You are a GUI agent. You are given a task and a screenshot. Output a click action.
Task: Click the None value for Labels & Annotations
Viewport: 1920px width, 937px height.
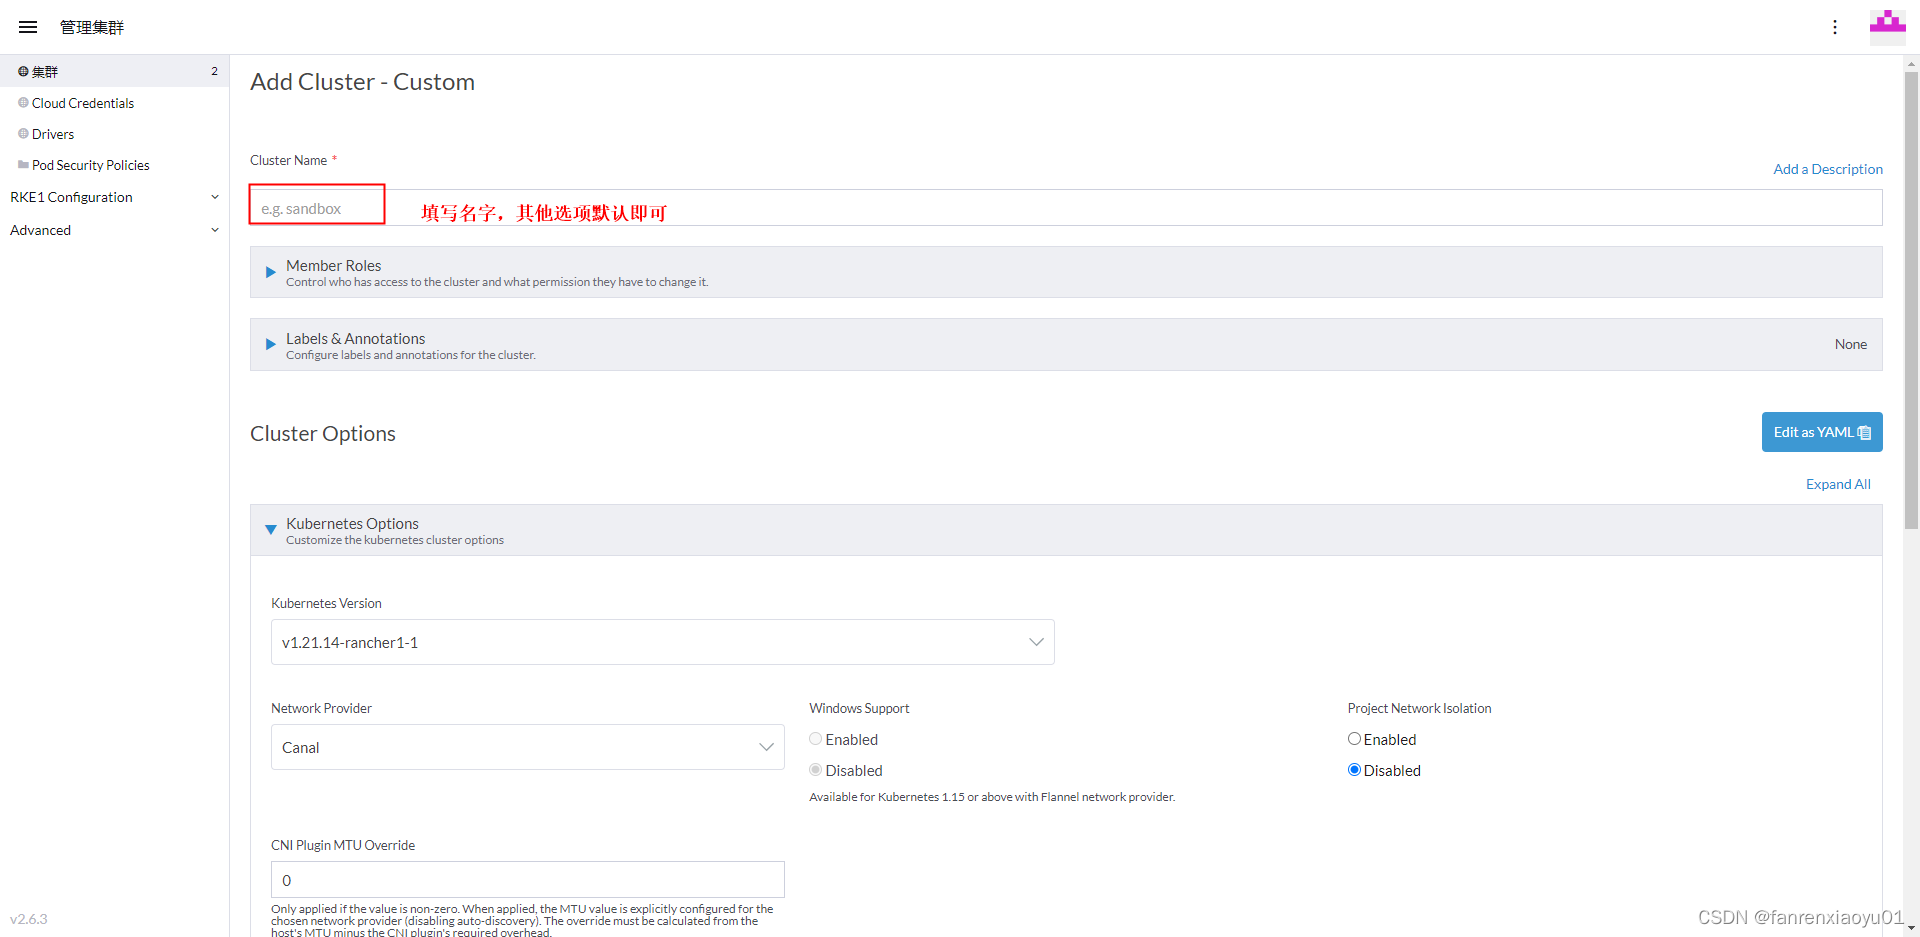(1851, 344)
